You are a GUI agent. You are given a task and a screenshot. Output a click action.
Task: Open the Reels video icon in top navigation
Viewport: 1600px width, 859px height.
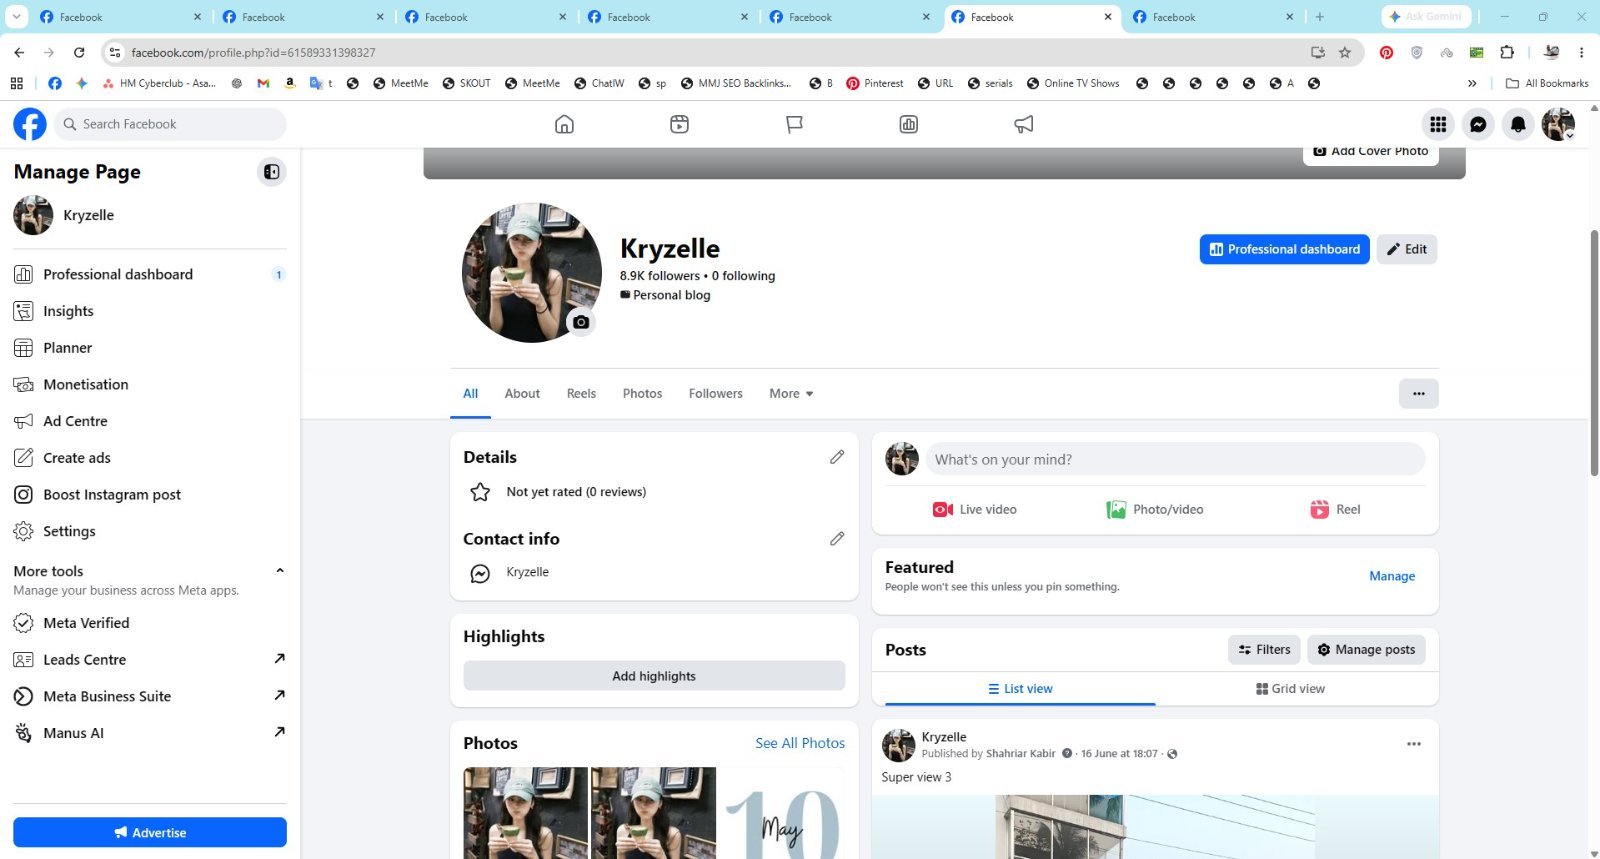679,124
